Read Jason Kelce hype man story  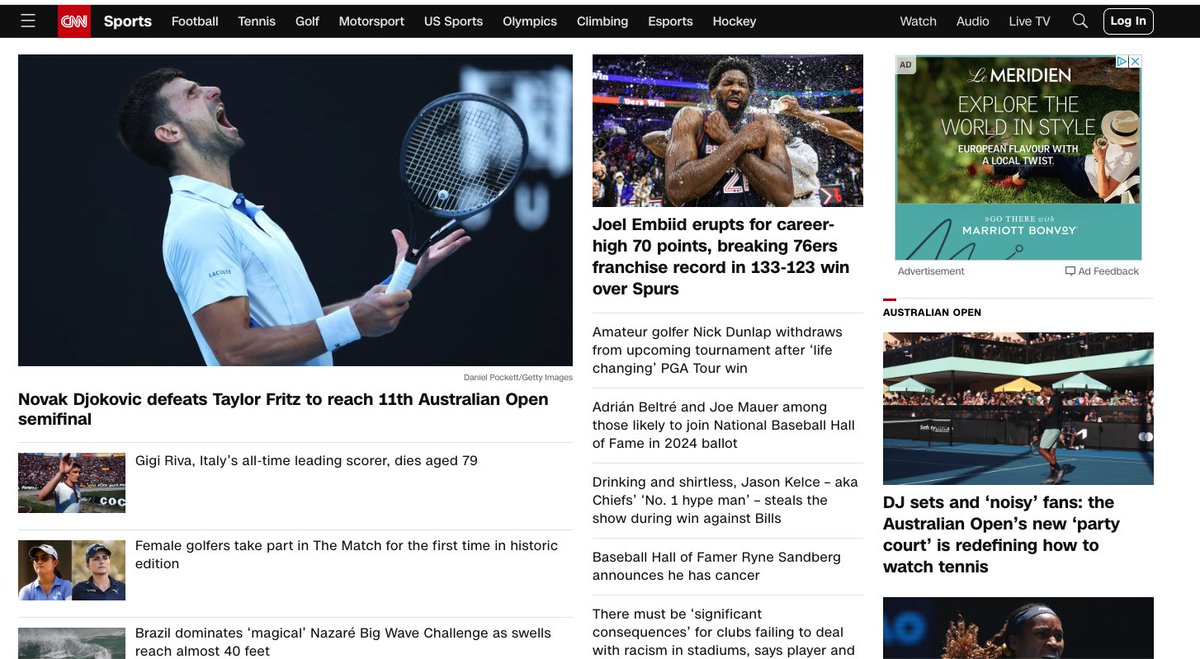tap(725, 500)
